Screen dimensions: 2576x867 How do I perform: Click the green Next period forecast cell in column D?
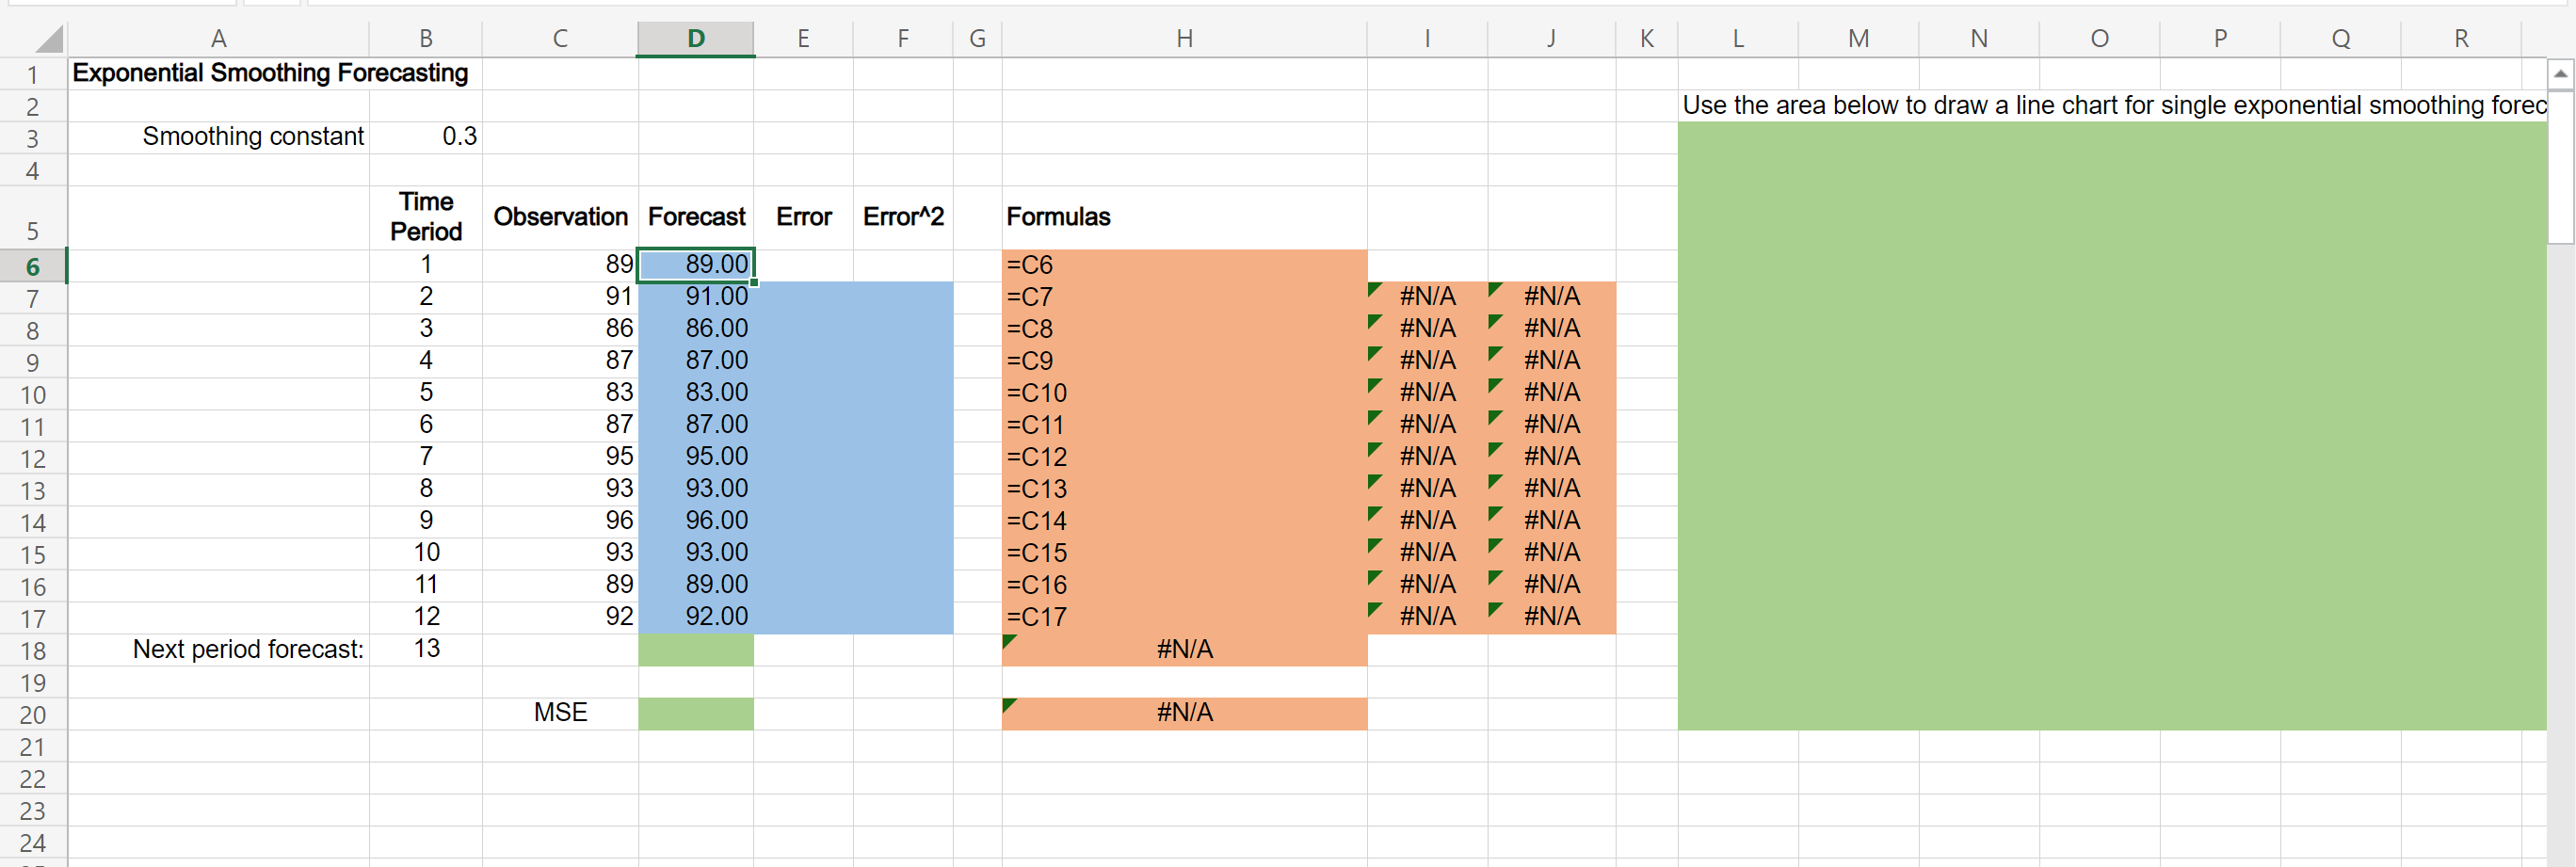pos(695,649)
